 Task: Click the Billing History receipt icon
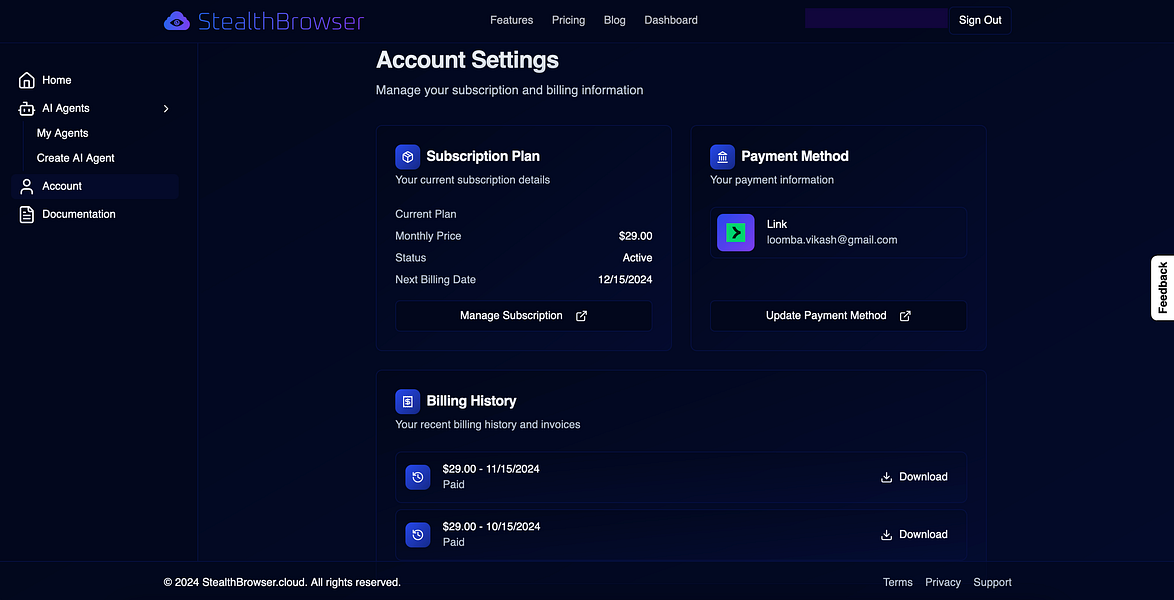tap(407, 400)
